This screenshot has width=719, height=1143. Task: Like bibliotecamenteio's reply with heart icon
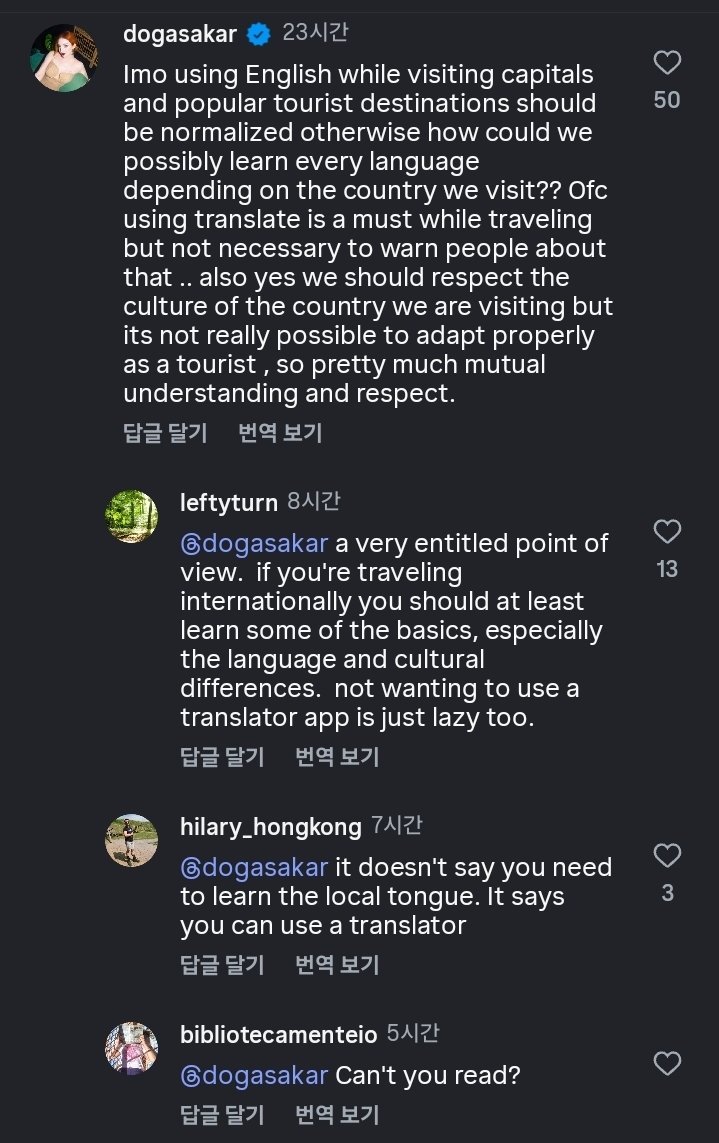[667, 1063]
